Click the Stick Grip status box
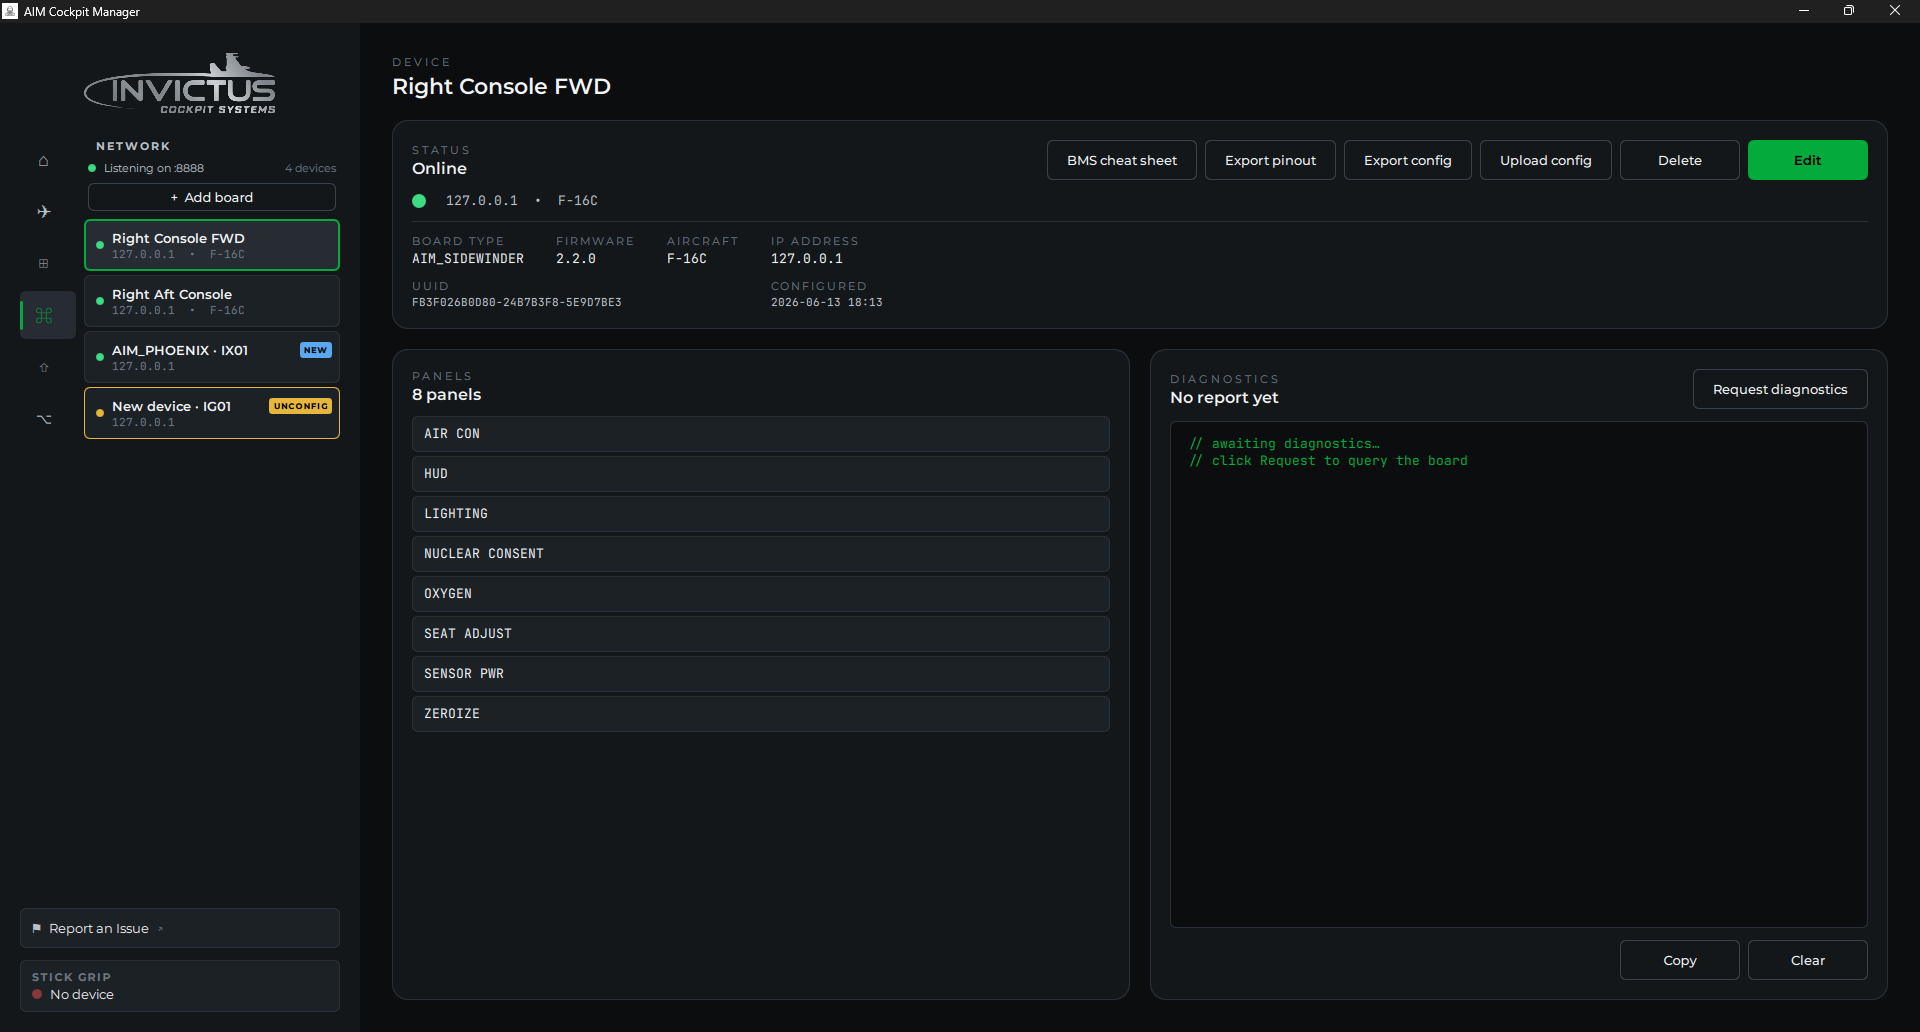1920x1032 pixels. tap(180, 986)
